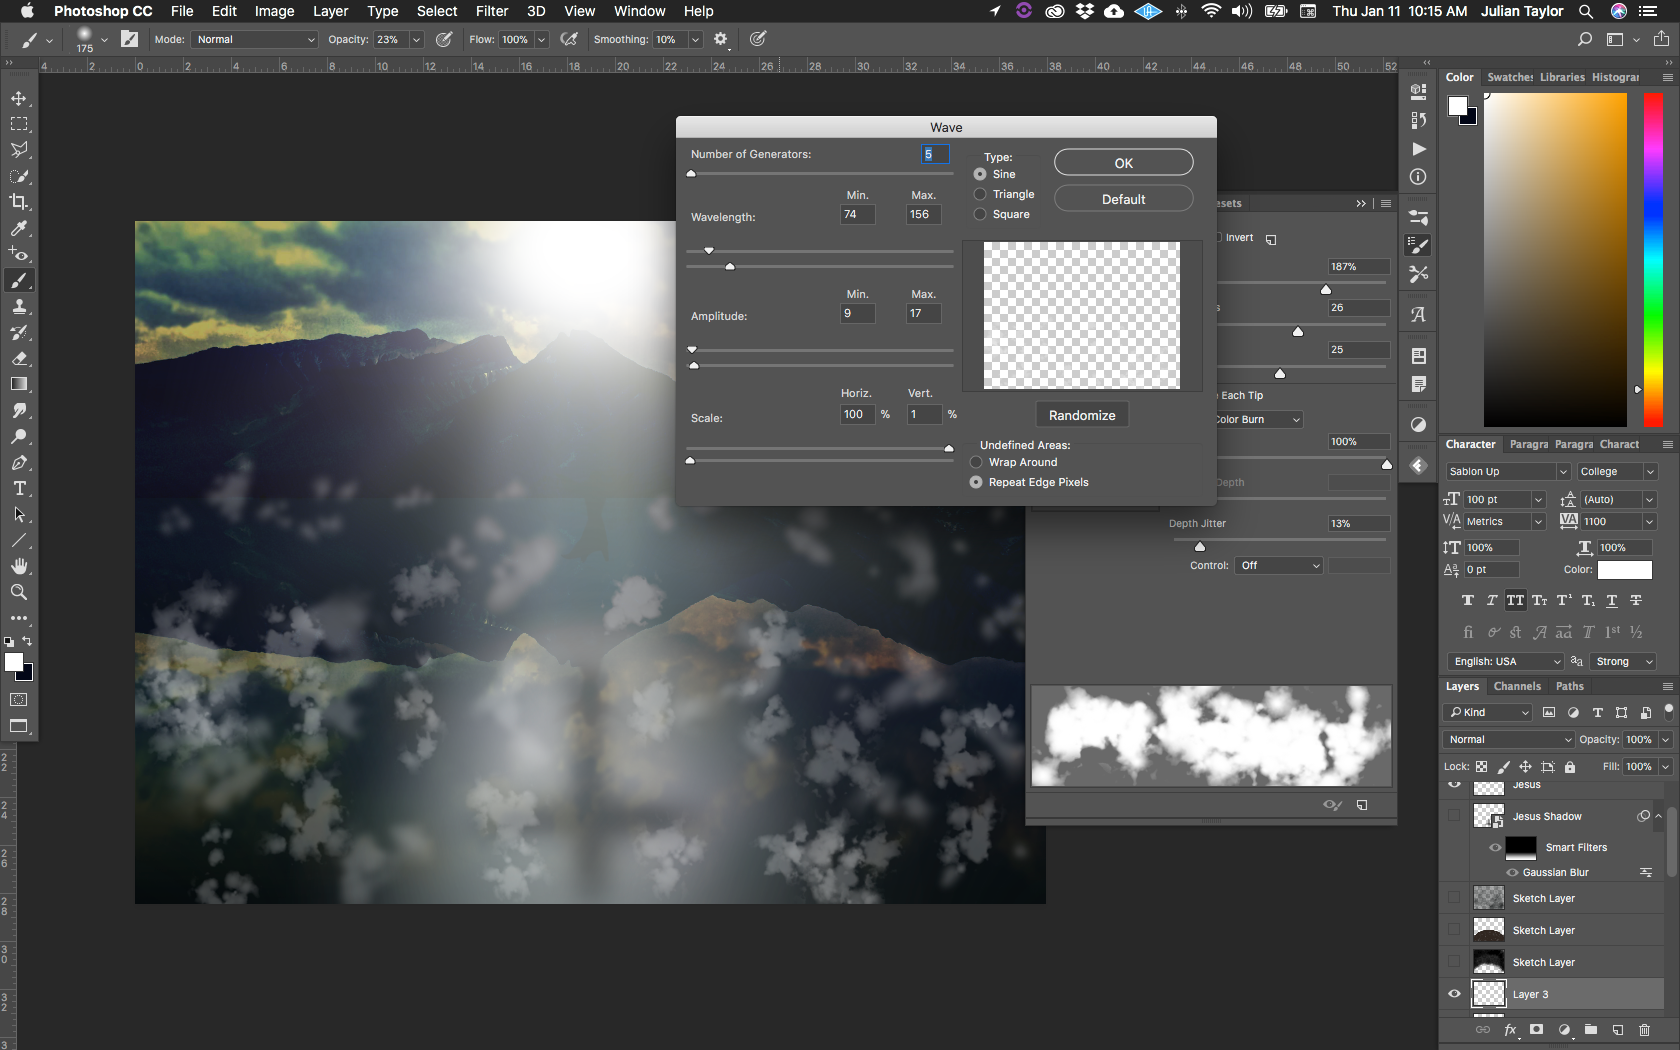The image size is (1680, 1050).
Task: Switch to the Channels tab
Action: (x=1517, y=686)
